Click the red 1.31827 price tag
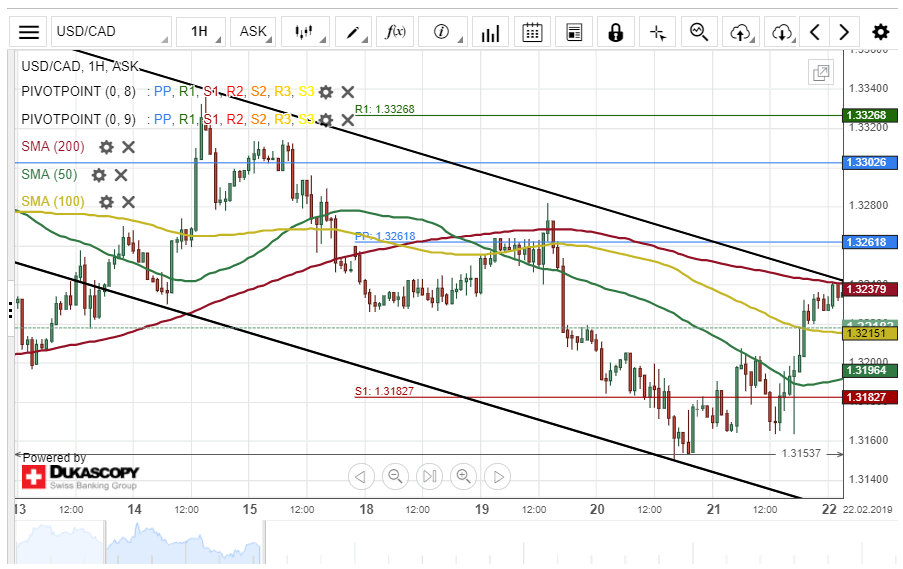Screen dimensions: 903x569 pyautogui.click(x=870, y=397)
